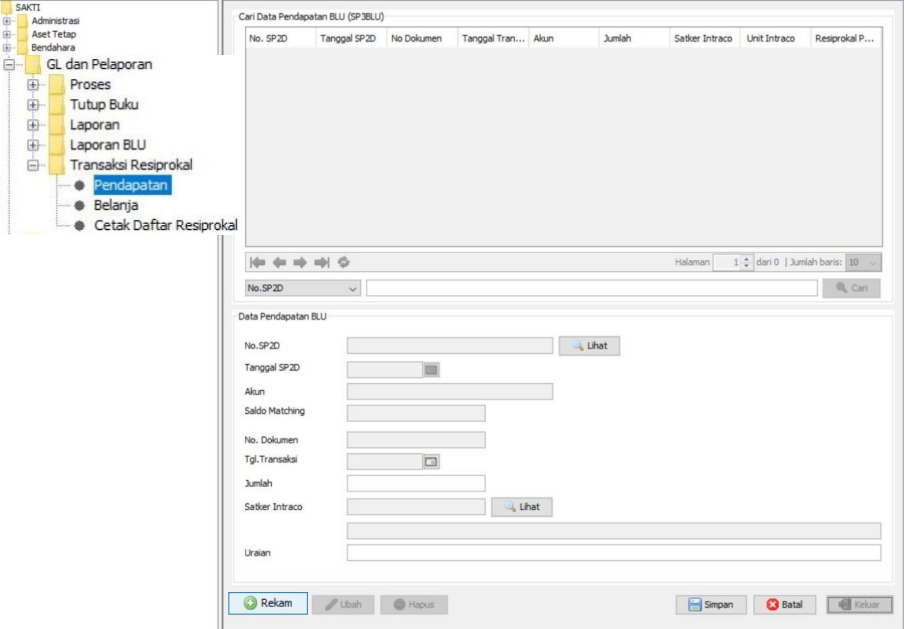This screenshot has width=904, height=629.
Task: Click the Simpan save button
Action: pos(710,605)
